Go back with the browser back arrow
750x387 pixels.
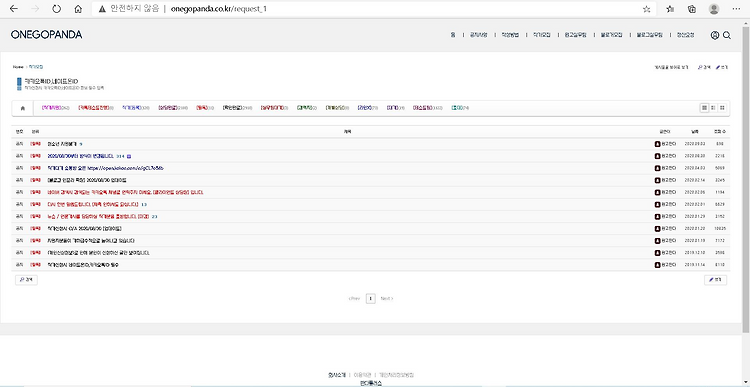pyautogui.click(x=13, y=9)
